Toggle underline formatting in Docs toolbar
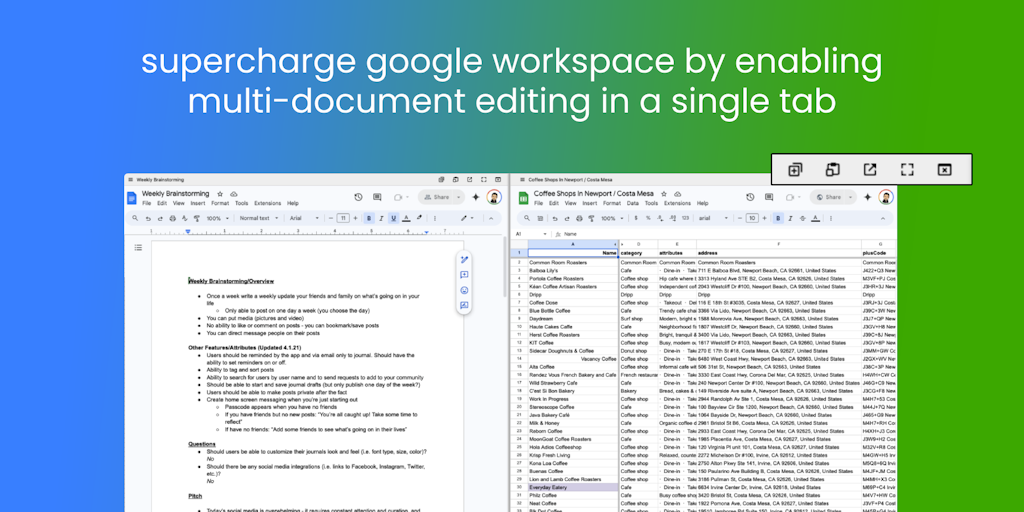 coord(394,218)
